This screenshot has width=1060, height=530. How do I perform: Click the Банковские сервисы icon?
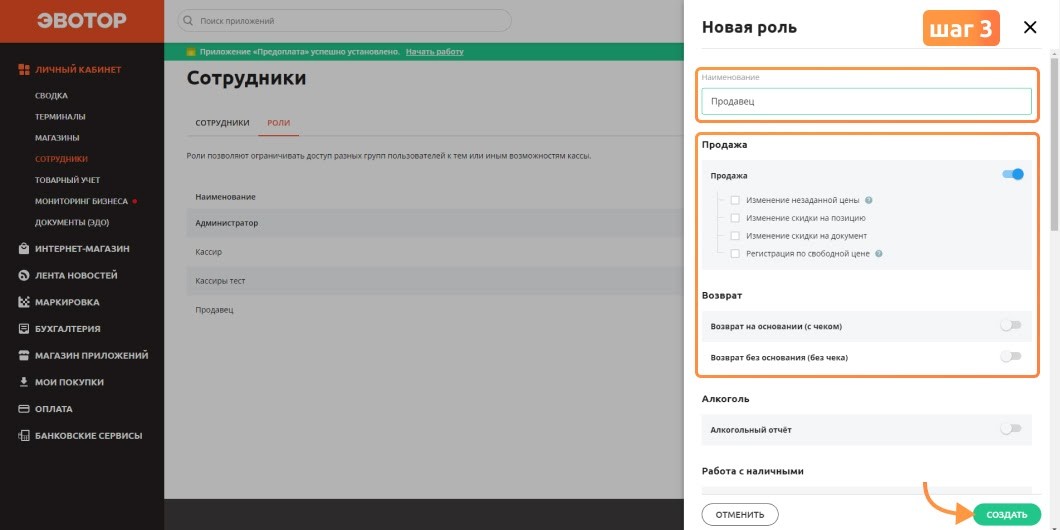tap(24, 435)
